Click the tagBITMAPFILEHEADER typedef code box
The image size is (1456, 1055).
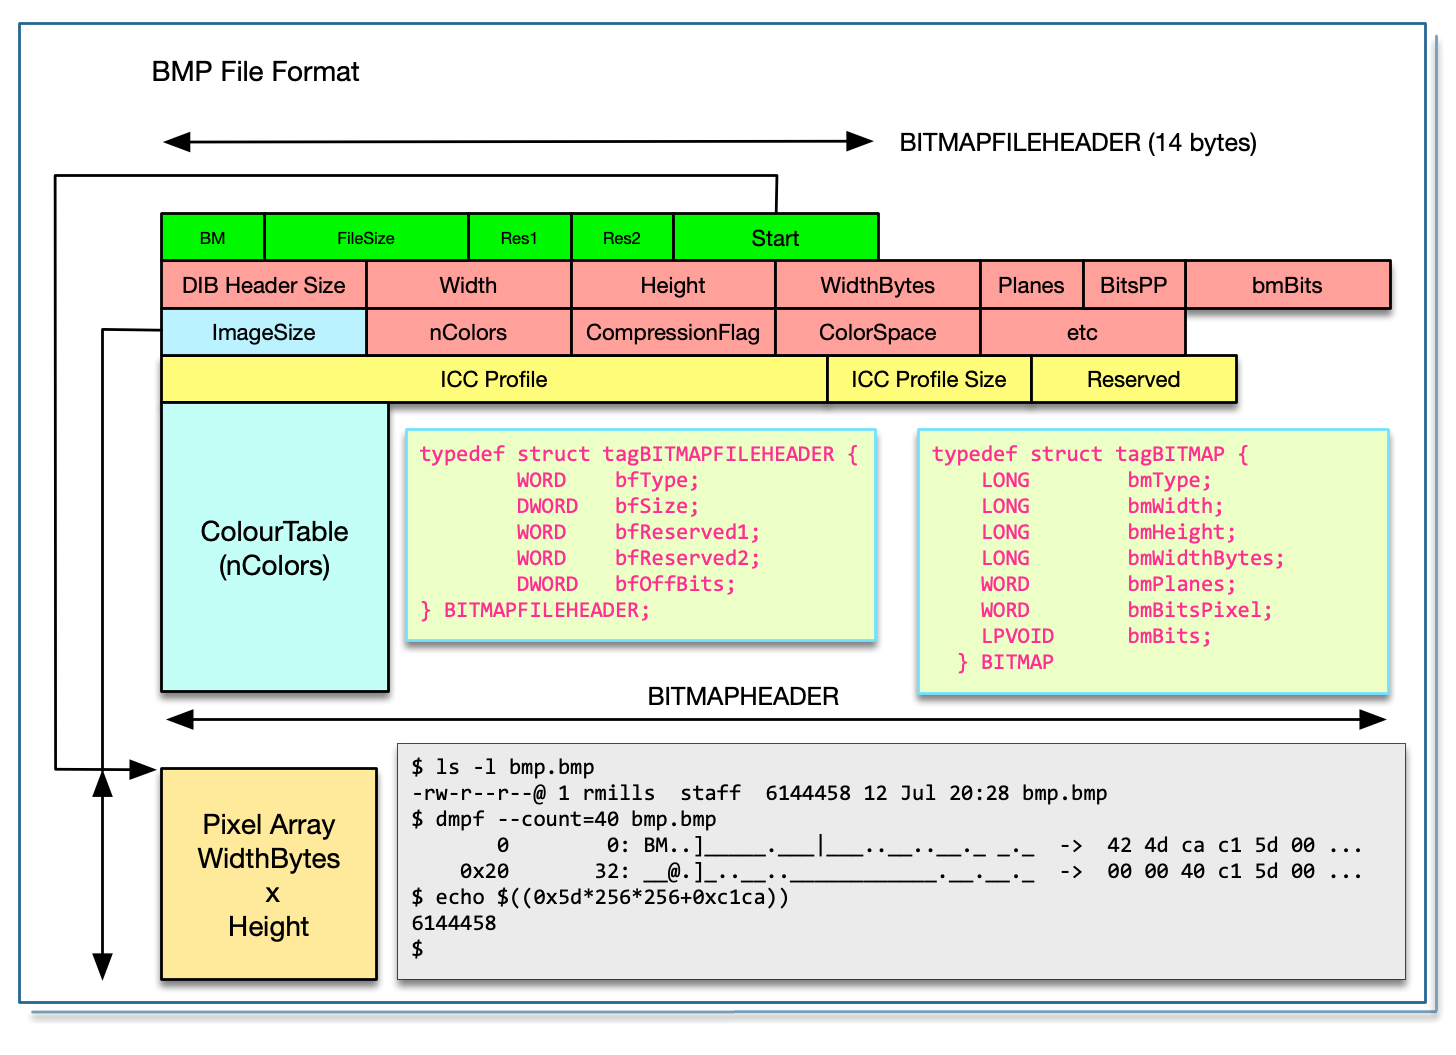[641, 535]
